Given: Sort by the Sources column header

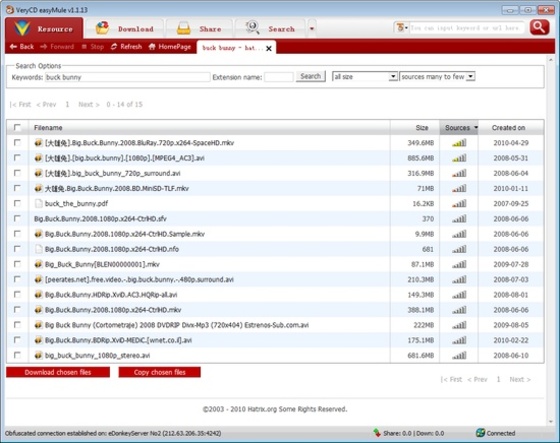Looking at the screenshot, I should [x=459, y=128].
